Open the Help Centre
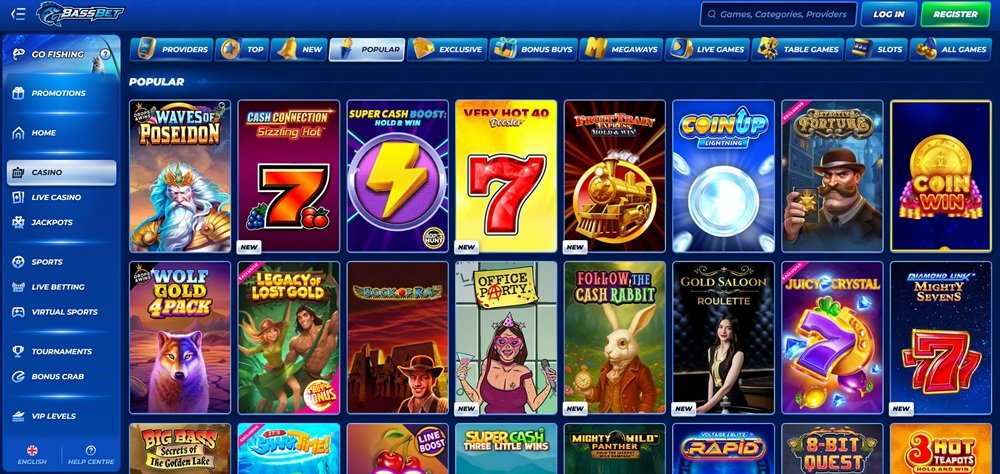Image resolution: width=1000 pixels, height=474 pixels. click(x=91, y=455)
